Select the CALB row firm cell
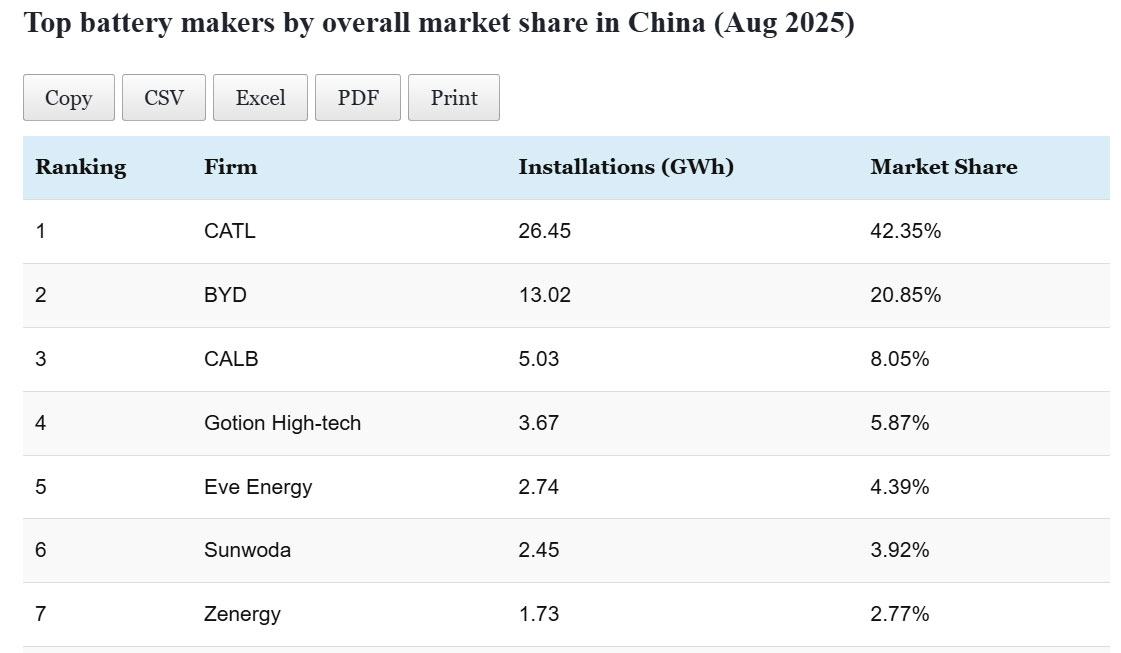Screen dimensions: 1121x653 pos(231,359)
